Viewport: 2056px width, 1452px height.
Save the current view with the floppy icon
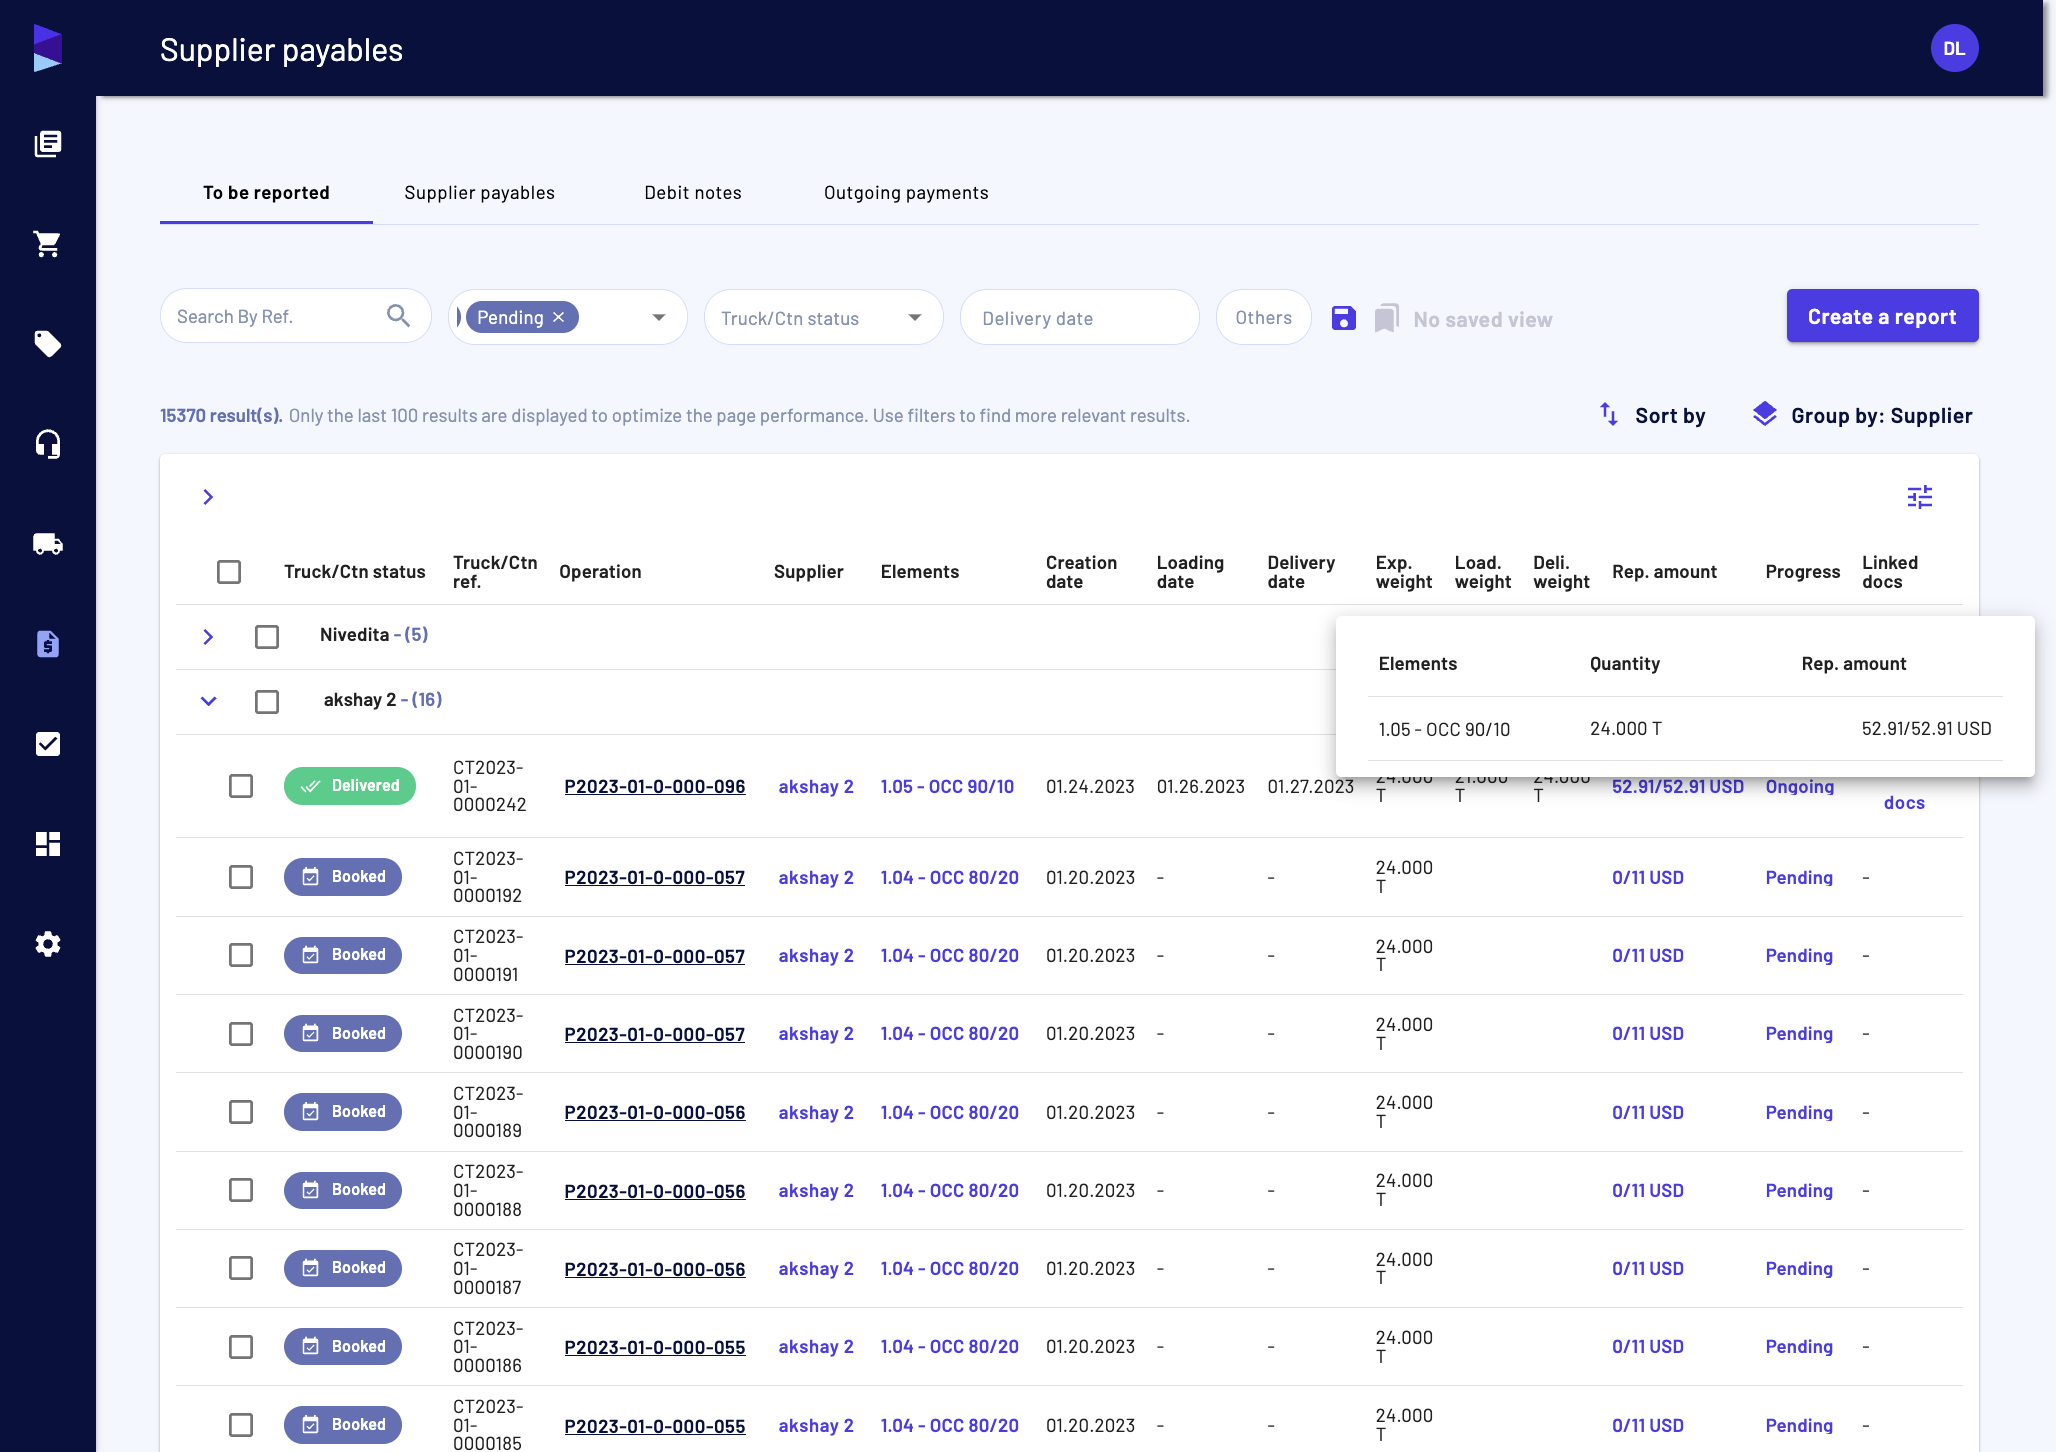point(1344,318)
